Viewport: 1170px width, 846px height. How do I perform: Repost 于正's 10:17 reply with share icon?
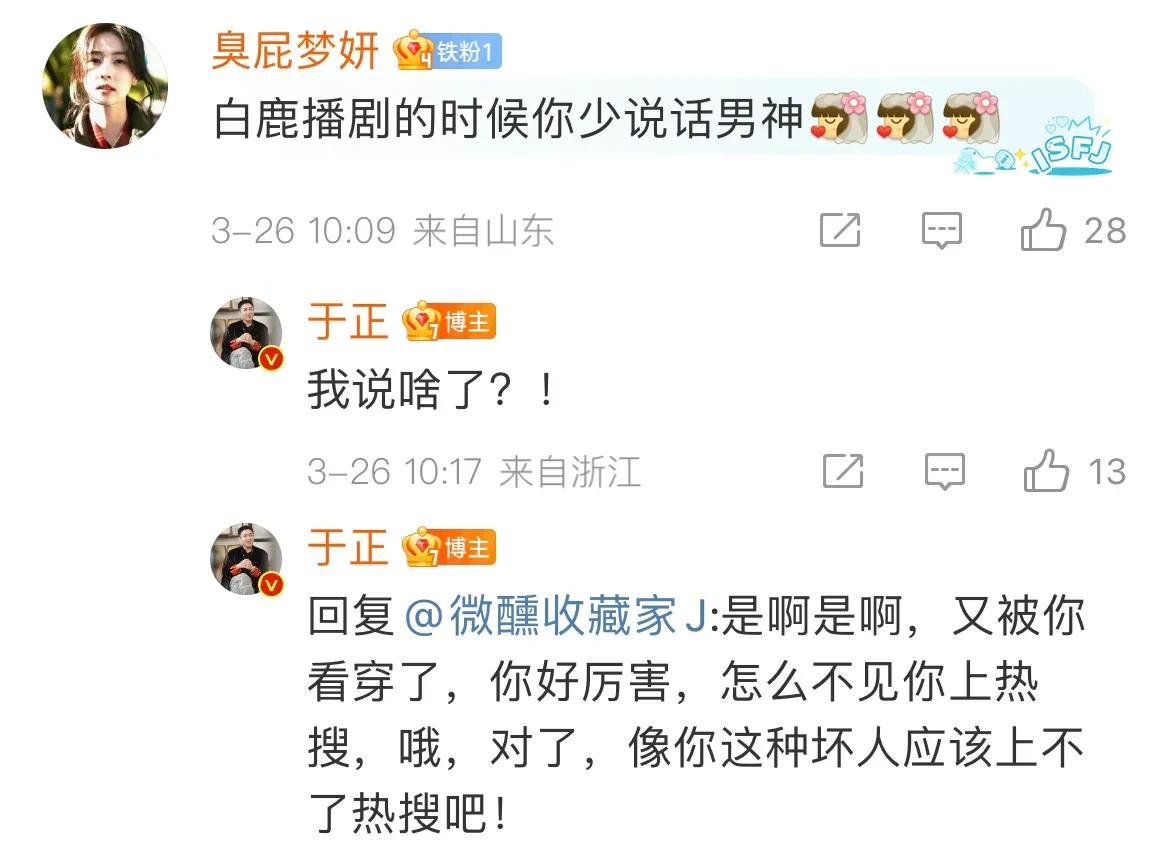(843, 471)
